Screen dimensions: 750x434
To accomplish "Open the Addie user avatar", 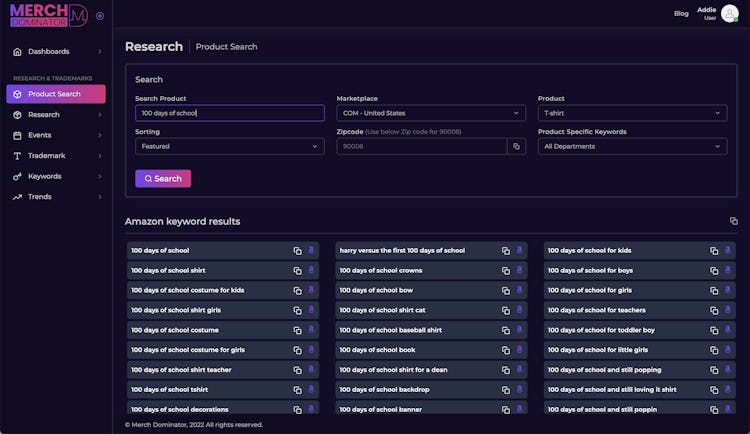I will click(x=730, y=13).
